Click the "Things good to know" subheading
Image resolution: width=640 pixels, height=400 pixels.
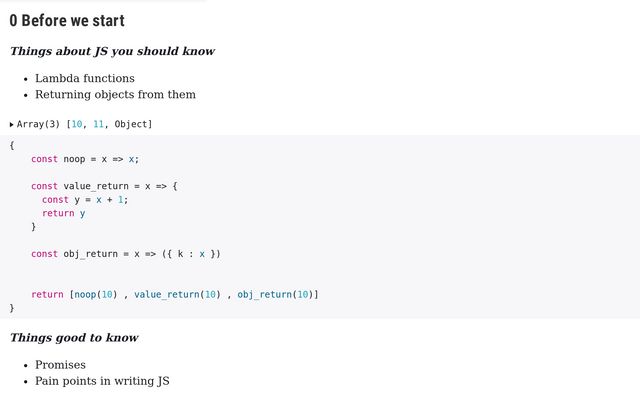(x=74, y=338)
